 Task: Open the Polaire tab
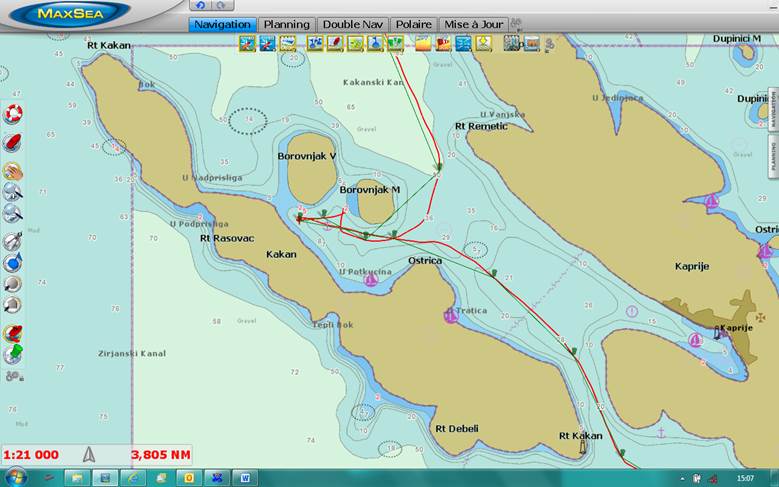[x=414, y=24]
